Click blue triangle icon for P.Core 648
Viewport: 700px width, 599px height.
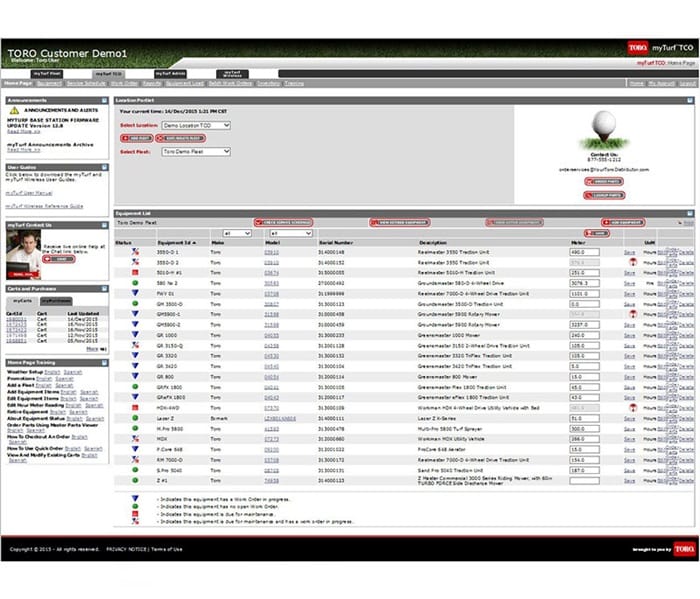tap(135, 449)
